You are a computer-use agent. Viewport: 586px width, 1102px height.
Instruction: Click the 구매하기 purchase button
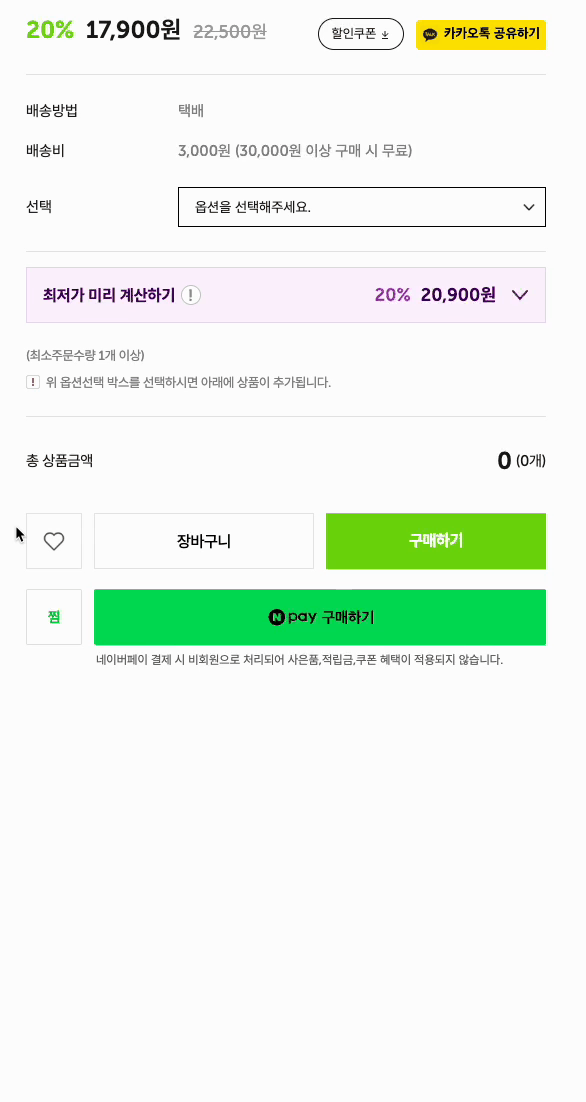coord(436,541)
